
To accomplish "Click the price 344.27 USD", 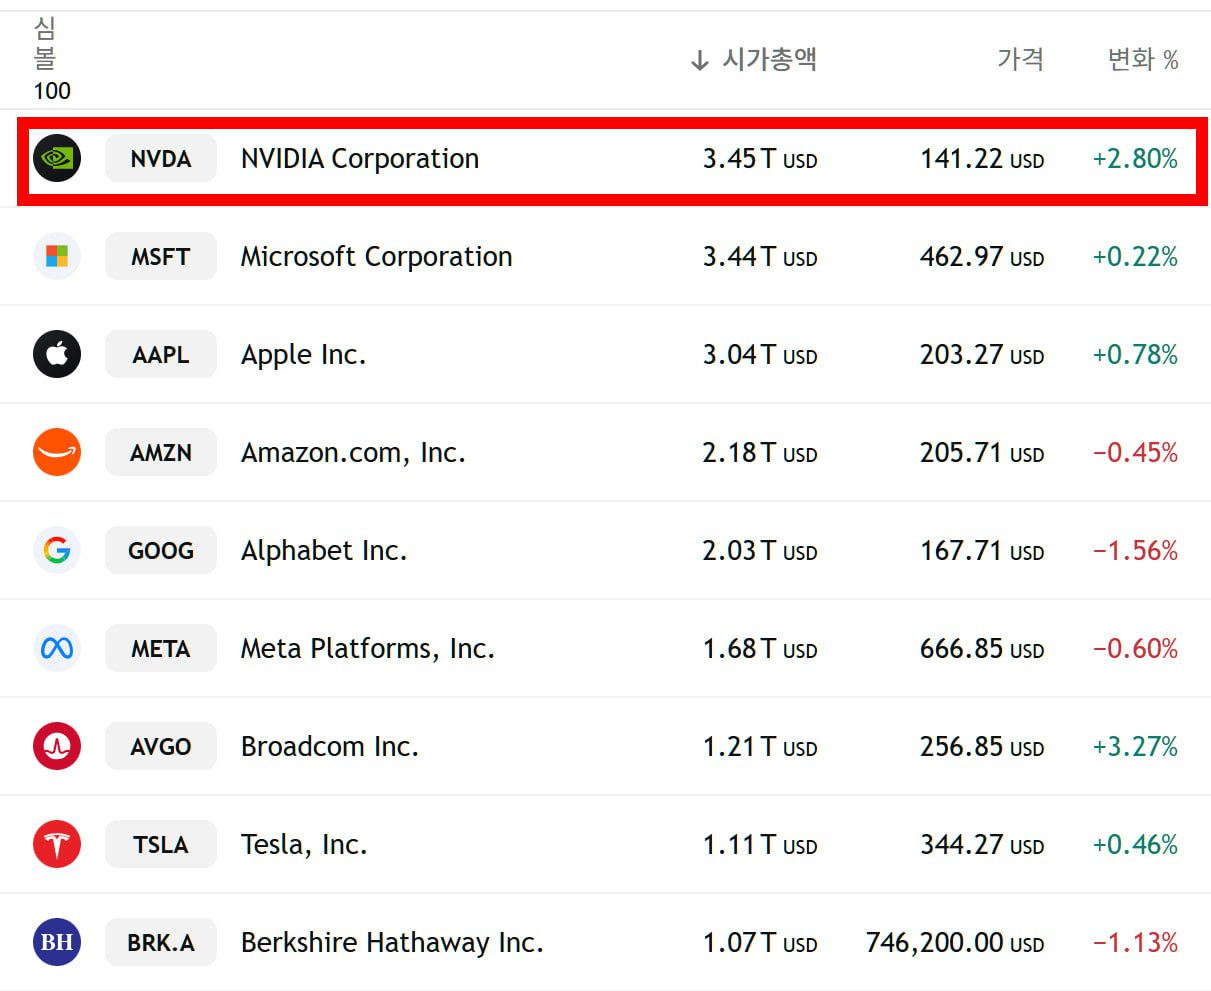I will click(x=982, y=845).
